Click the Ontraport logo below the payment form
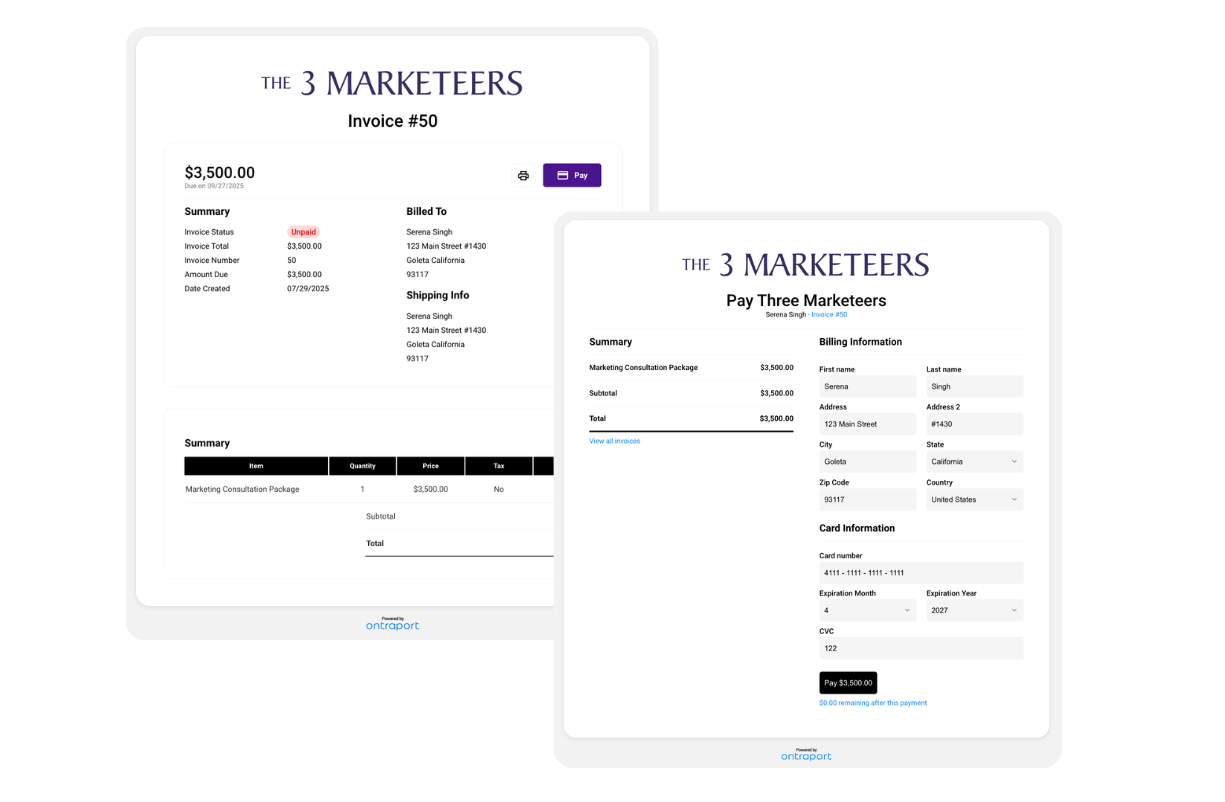 [x=806, y=755]
